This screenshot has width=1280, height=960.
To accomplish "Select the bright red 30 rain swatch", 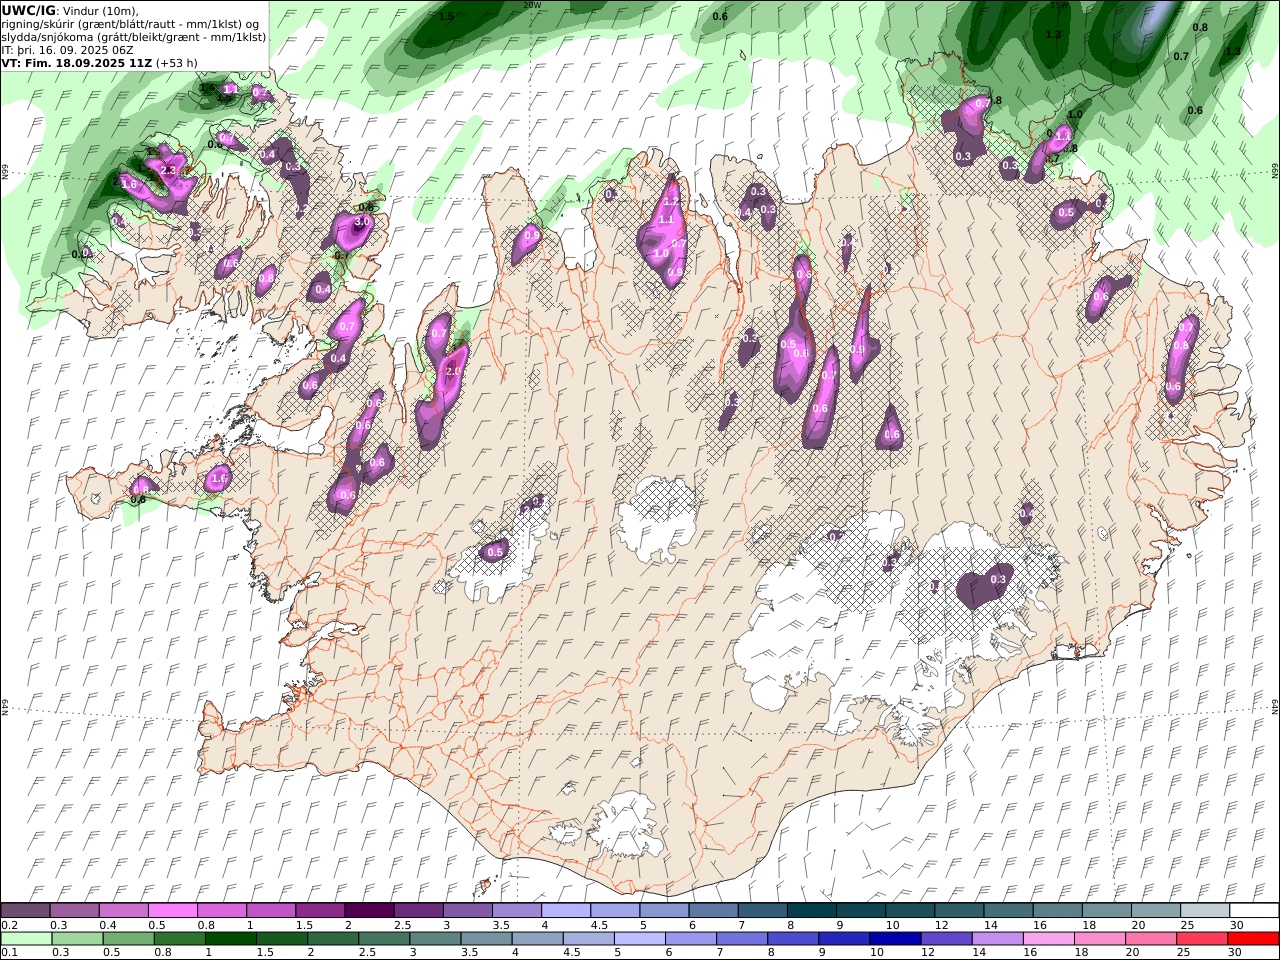I will pyautogui.click(x=1252, y=938).
